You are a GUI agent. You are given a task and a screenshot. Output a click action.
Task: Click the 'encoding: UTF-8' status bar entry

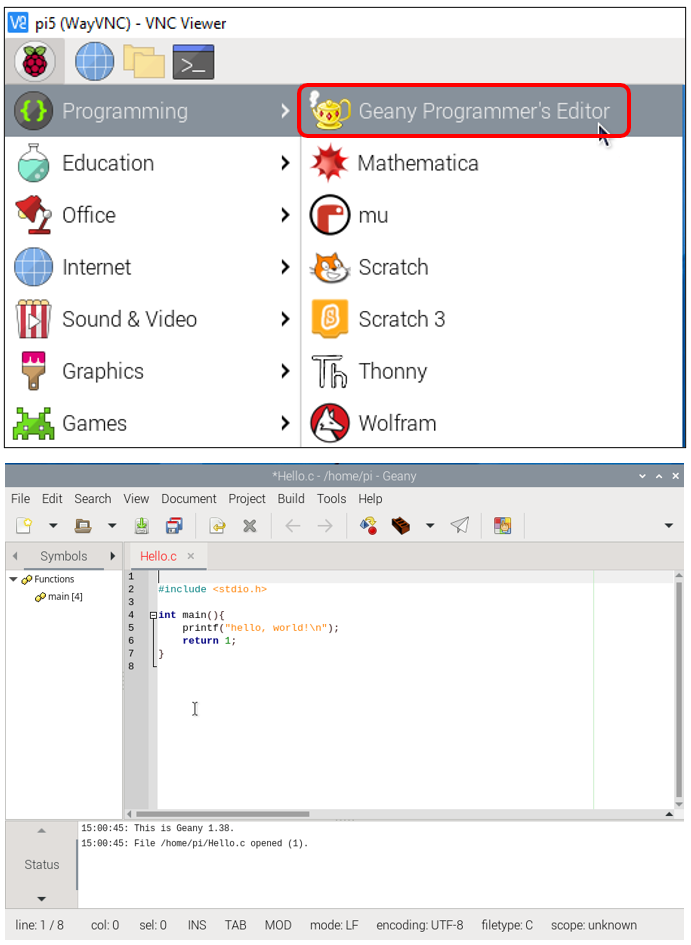pyautogui.click(x=420, y=925)
